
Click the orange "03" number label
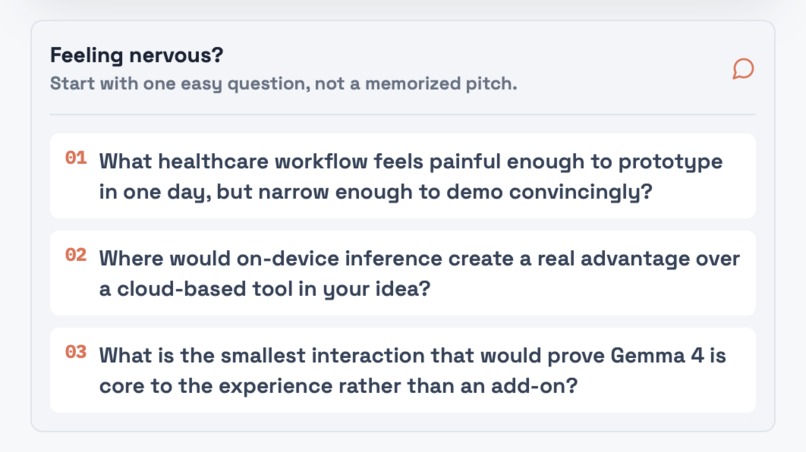(x=76, y=352)
